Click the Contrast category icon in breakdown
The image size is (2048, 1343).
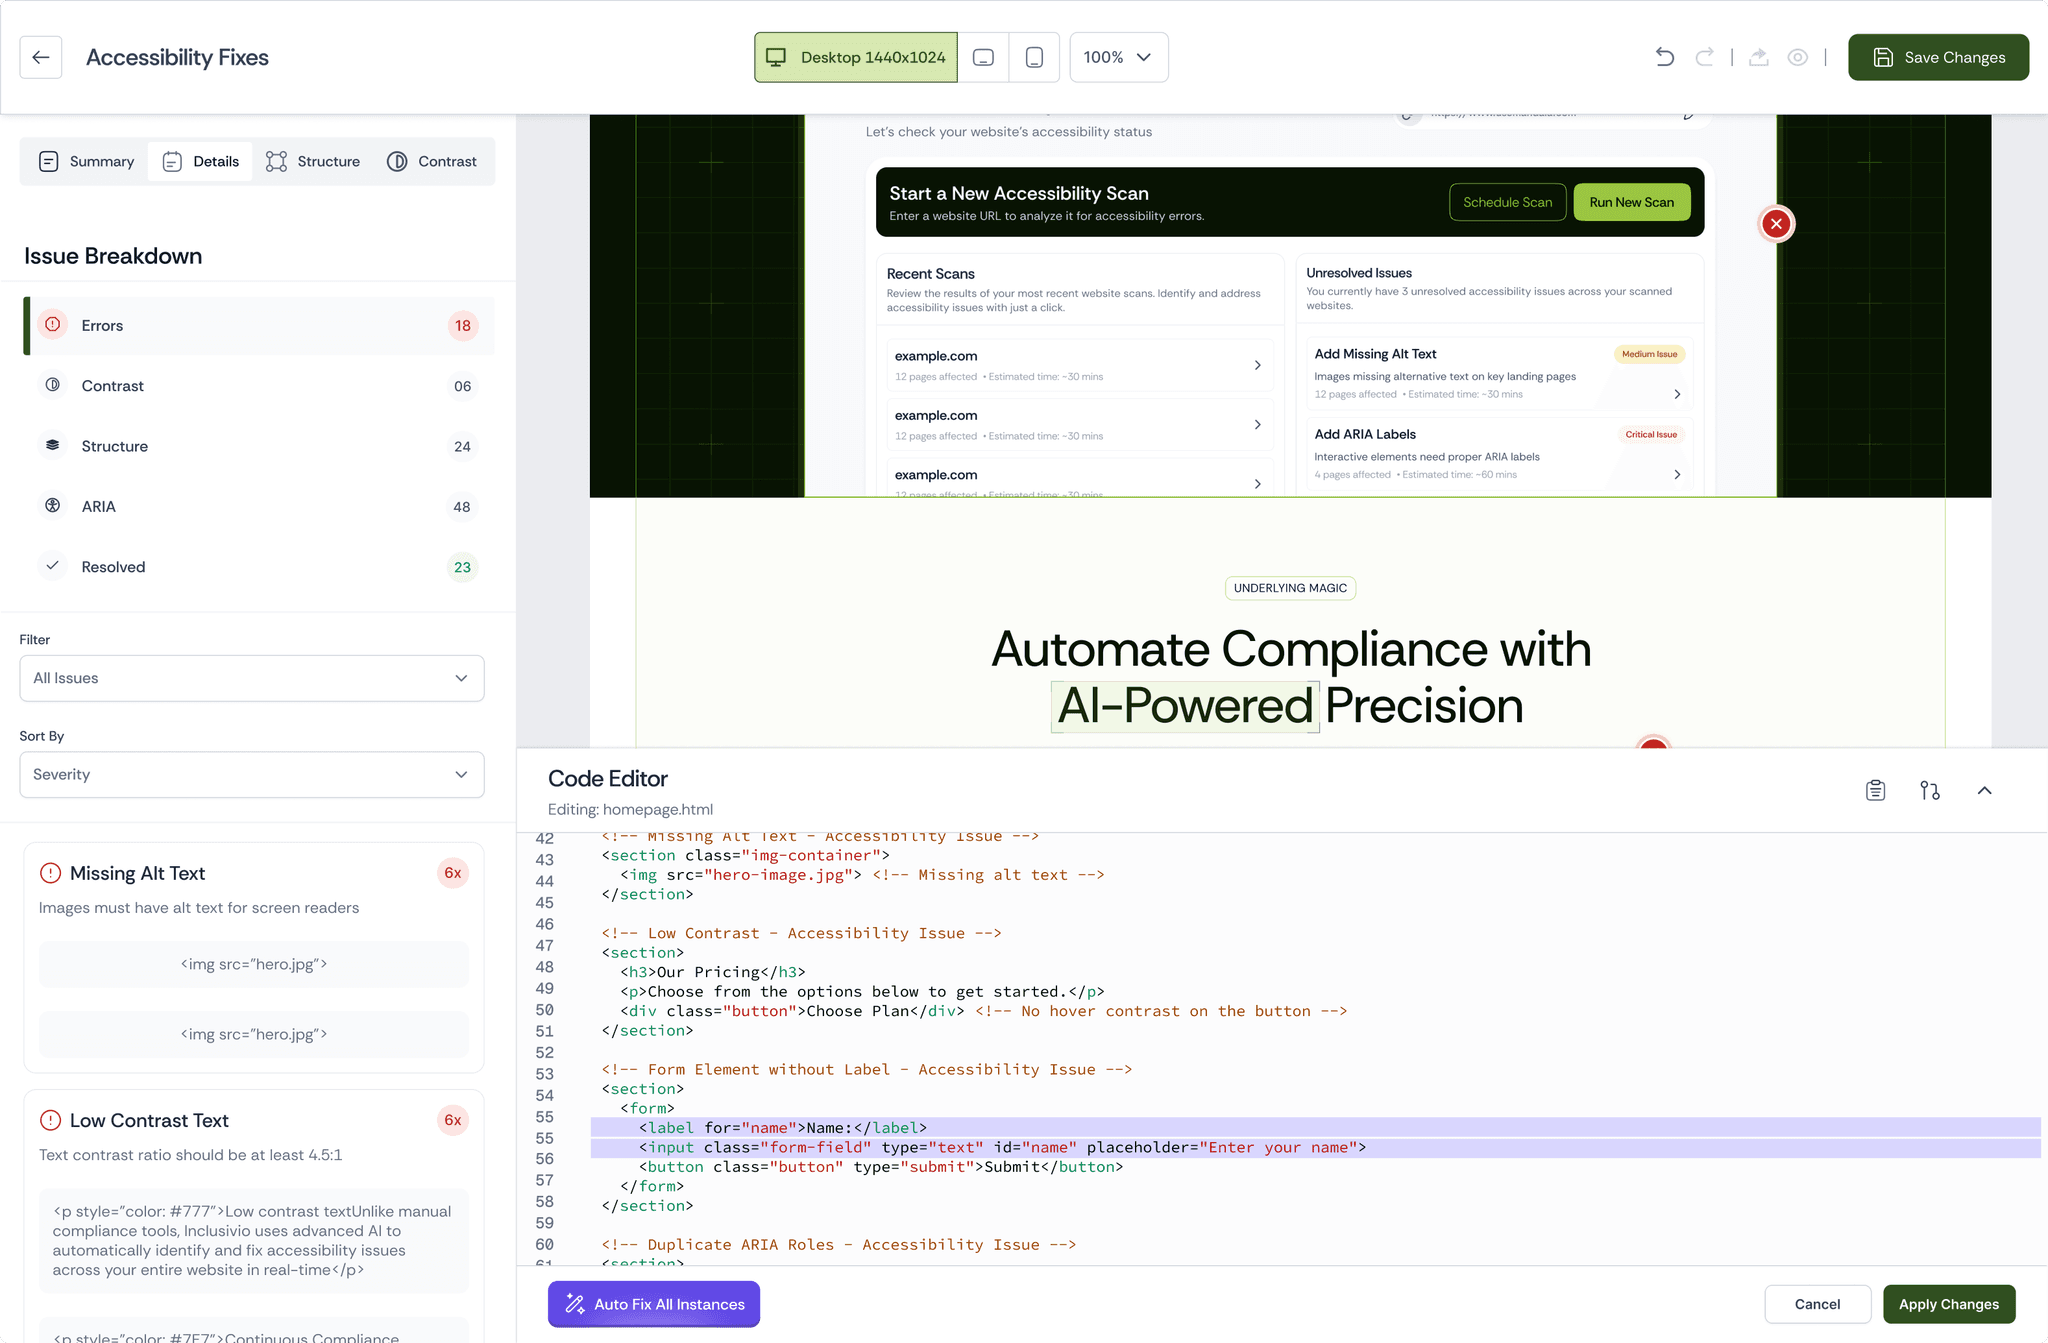click(x=53, y=385)
